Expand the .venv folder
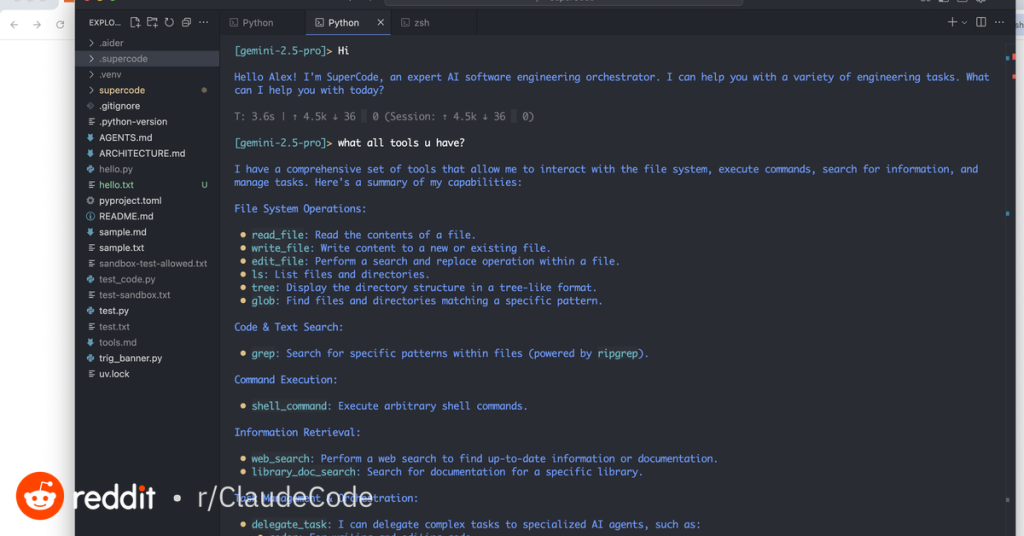This screenshot has height=536, width=1024. (x=110, y=74)
